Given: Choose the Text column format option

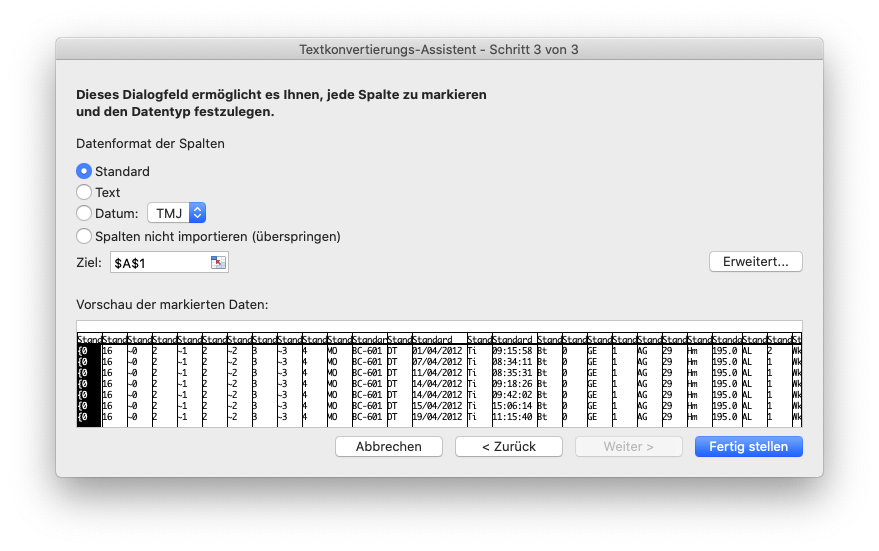Looking at the screenshot, I should pos(84,192).
